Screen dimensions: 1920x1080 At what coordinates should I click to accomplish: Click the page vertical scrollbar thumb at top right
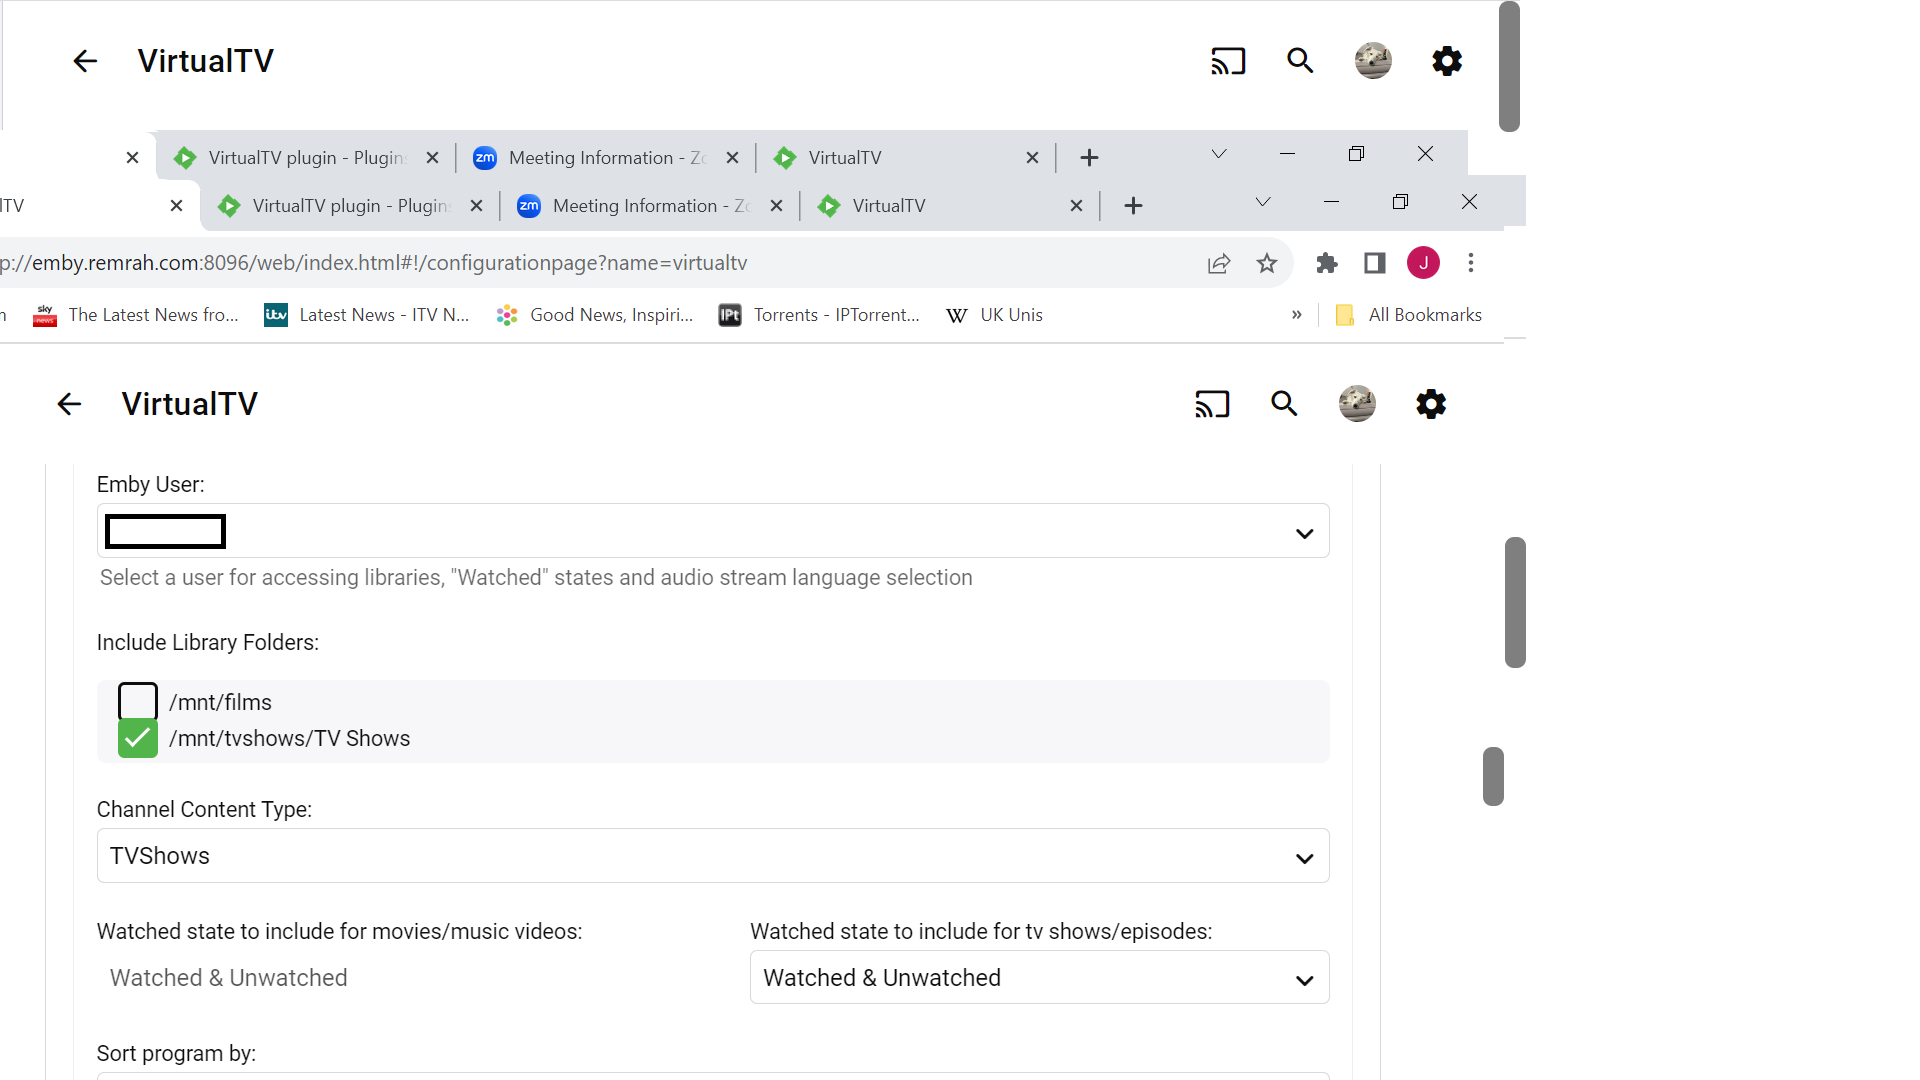1509,66
